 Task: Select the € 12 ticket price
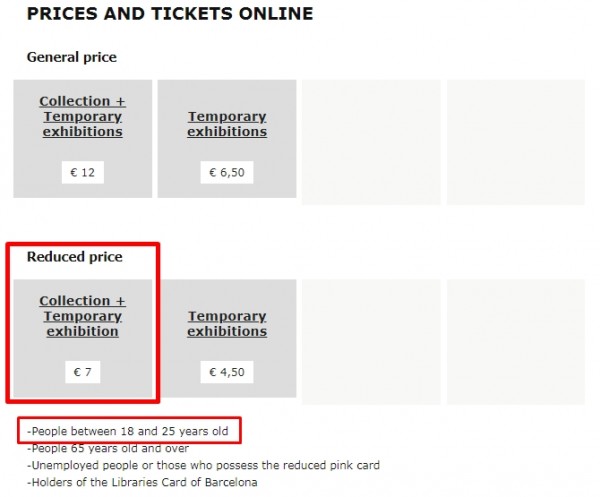click(83, 173)
